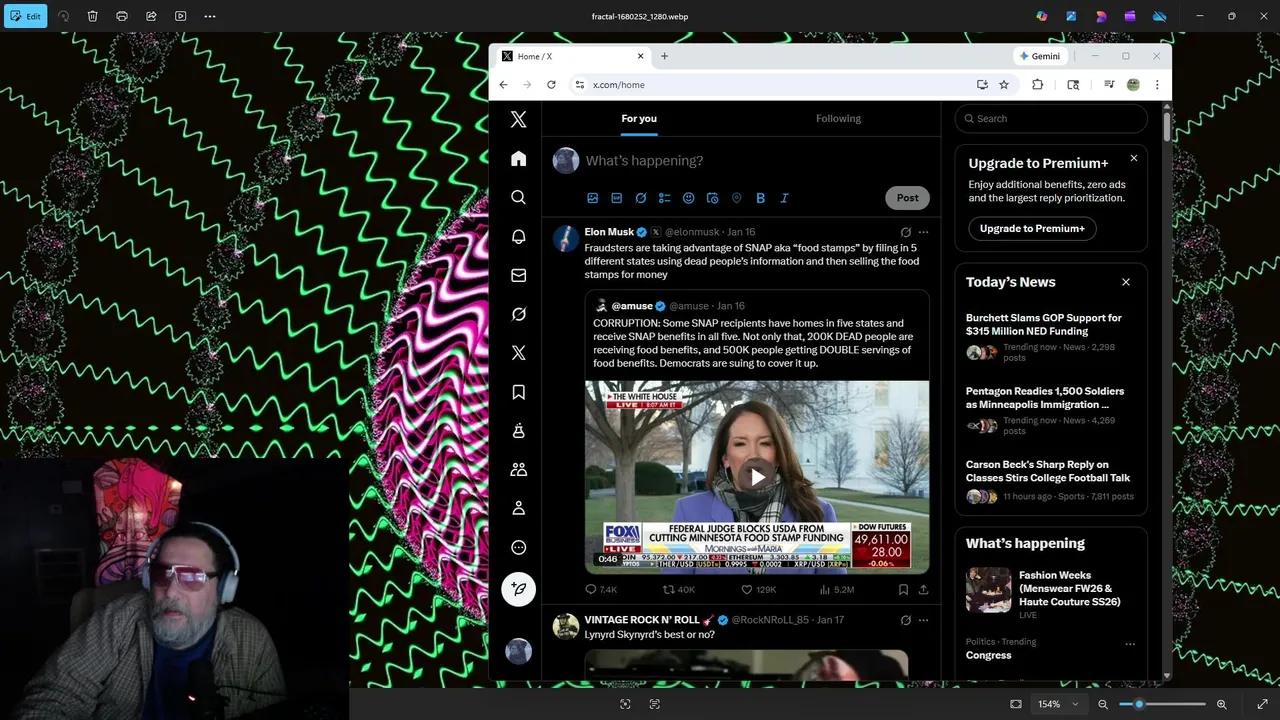Start slideshow from the Photos toolbar
This screenshot has height=720, width=1280.
pos(180,16)
